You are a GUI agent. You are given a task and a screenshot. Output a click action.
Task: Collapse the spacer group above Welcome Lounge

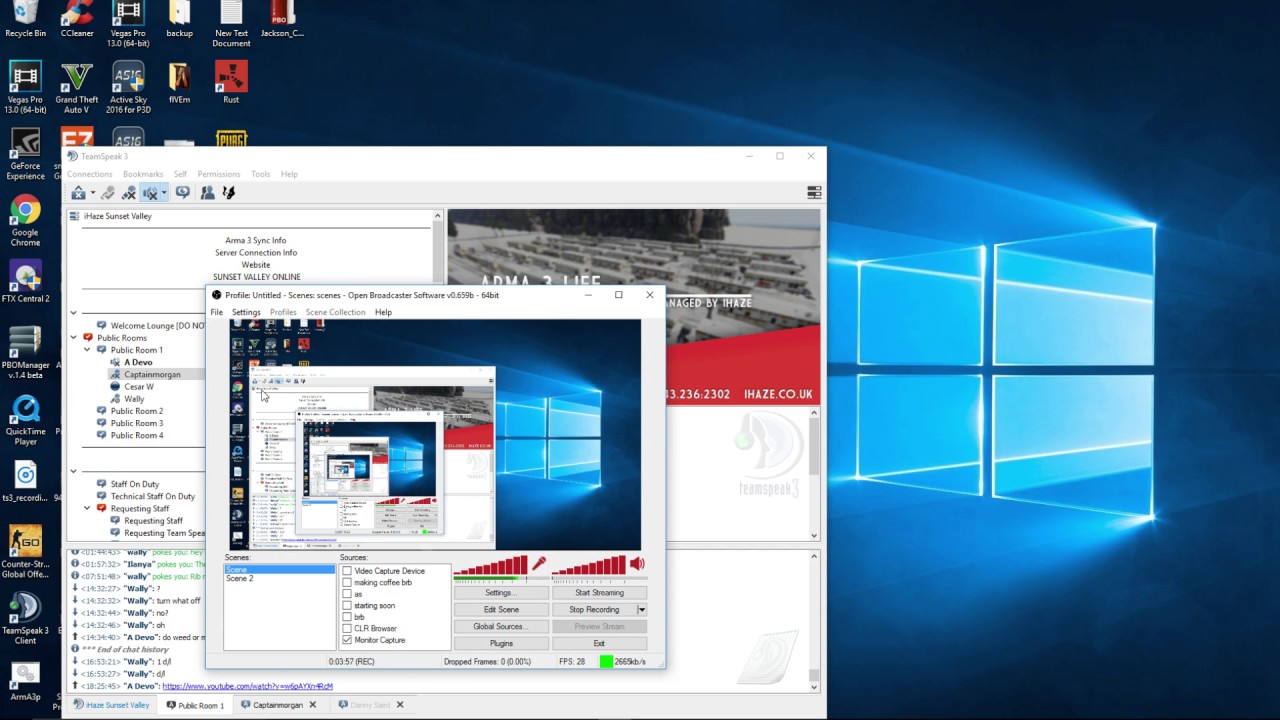tap(73, 313)
